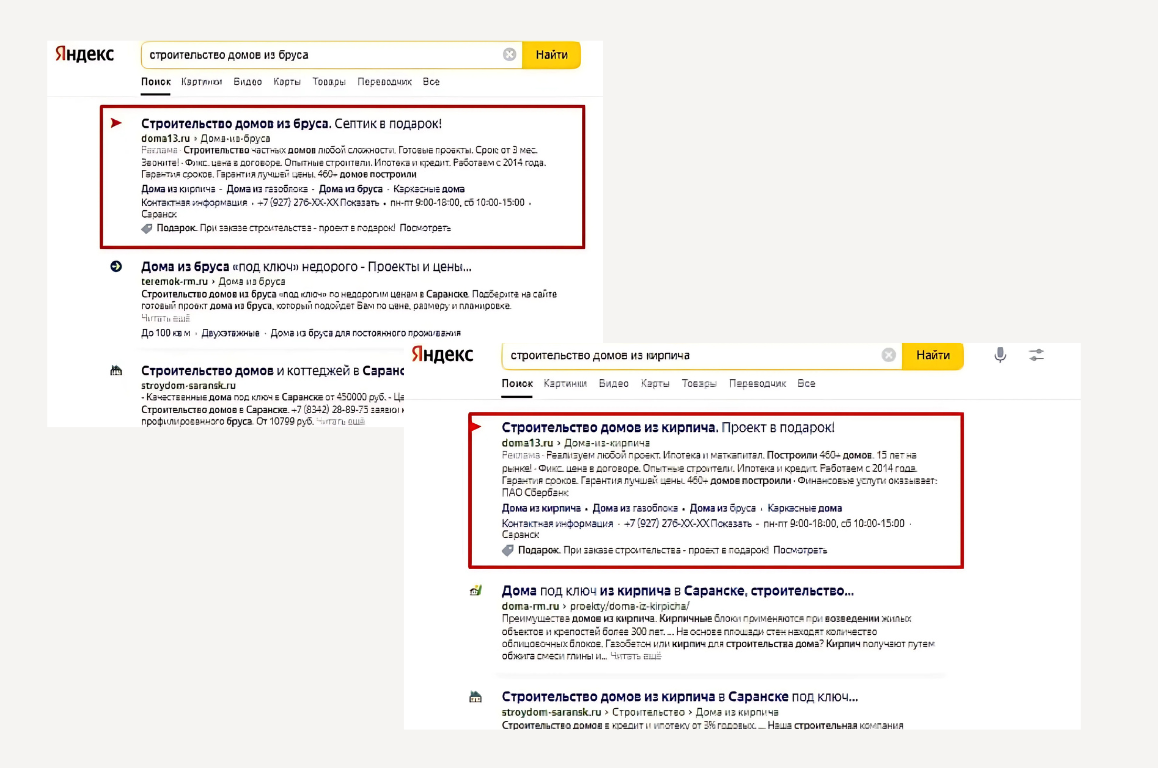Viewport: 1158px width, 768px height.
Task: Click the microphone voice search icon
Action: click(x=1000, y=355)
